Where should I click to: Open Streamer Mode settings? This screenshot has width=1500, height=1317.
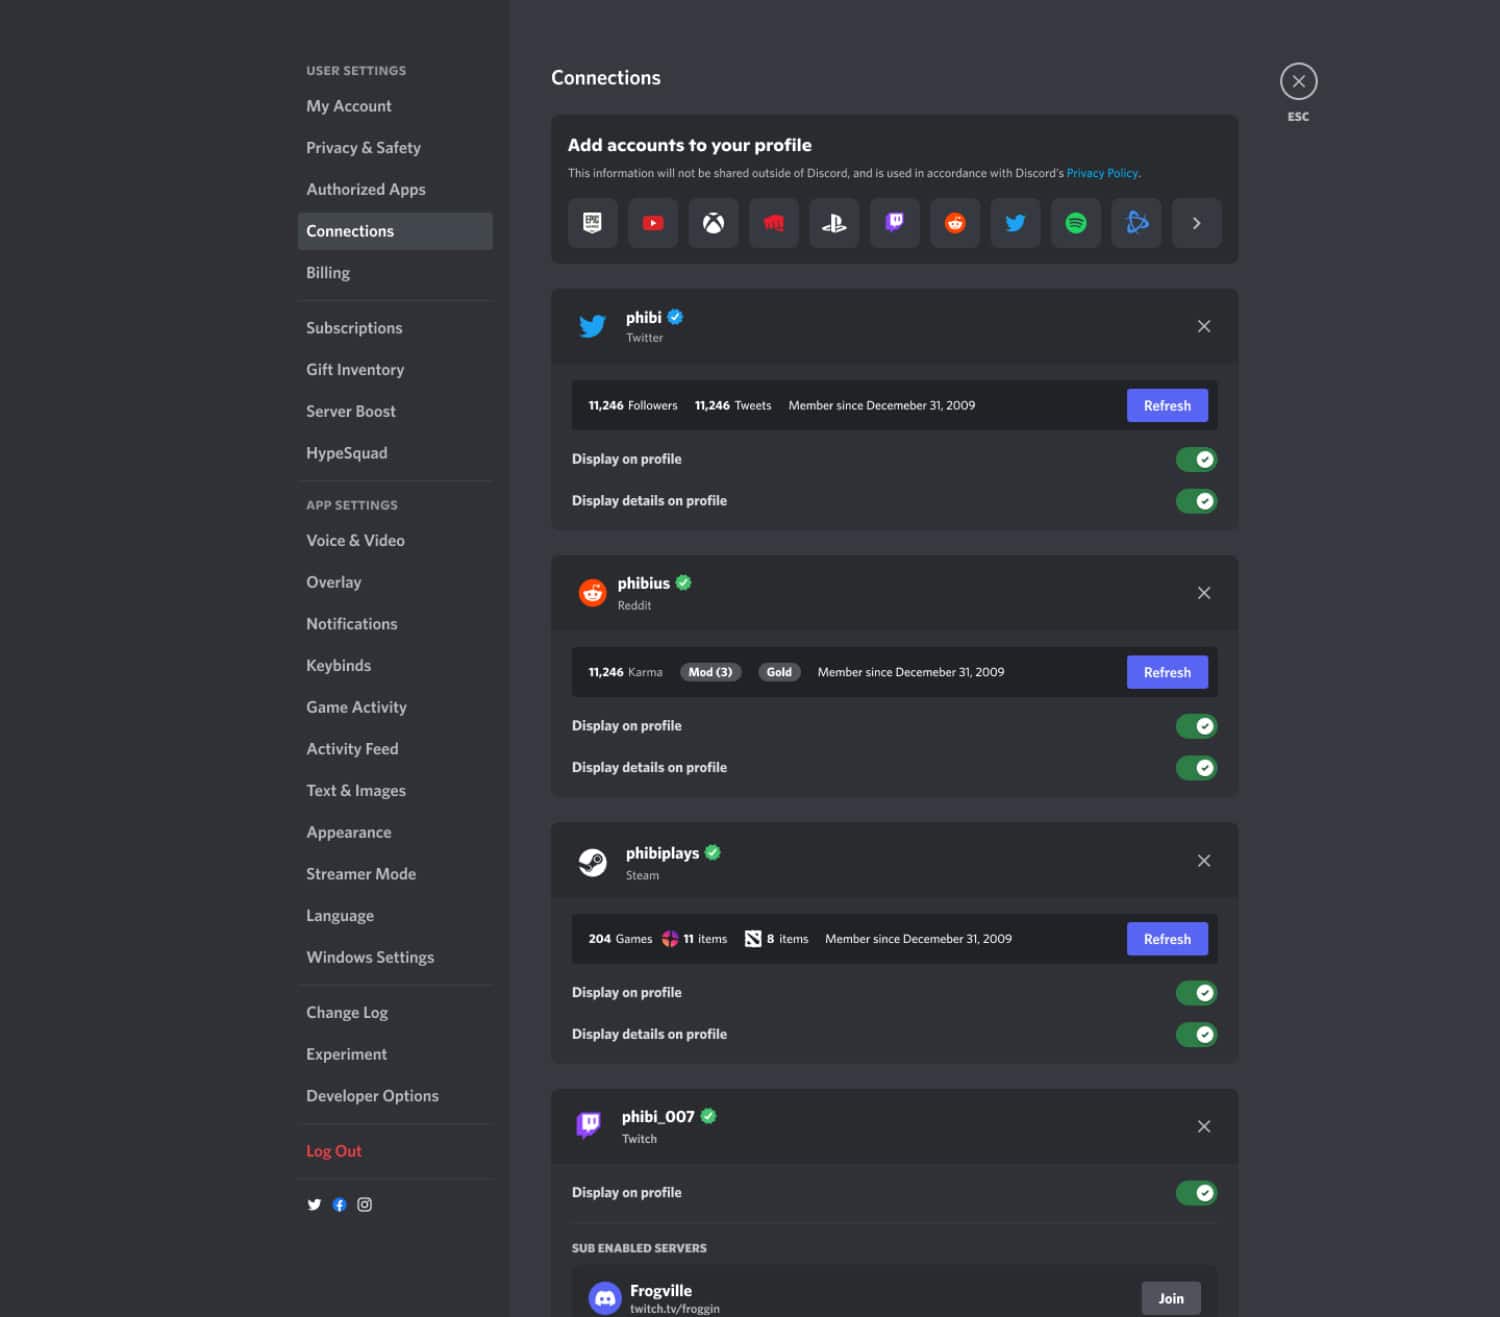click(x=395, y=874)
